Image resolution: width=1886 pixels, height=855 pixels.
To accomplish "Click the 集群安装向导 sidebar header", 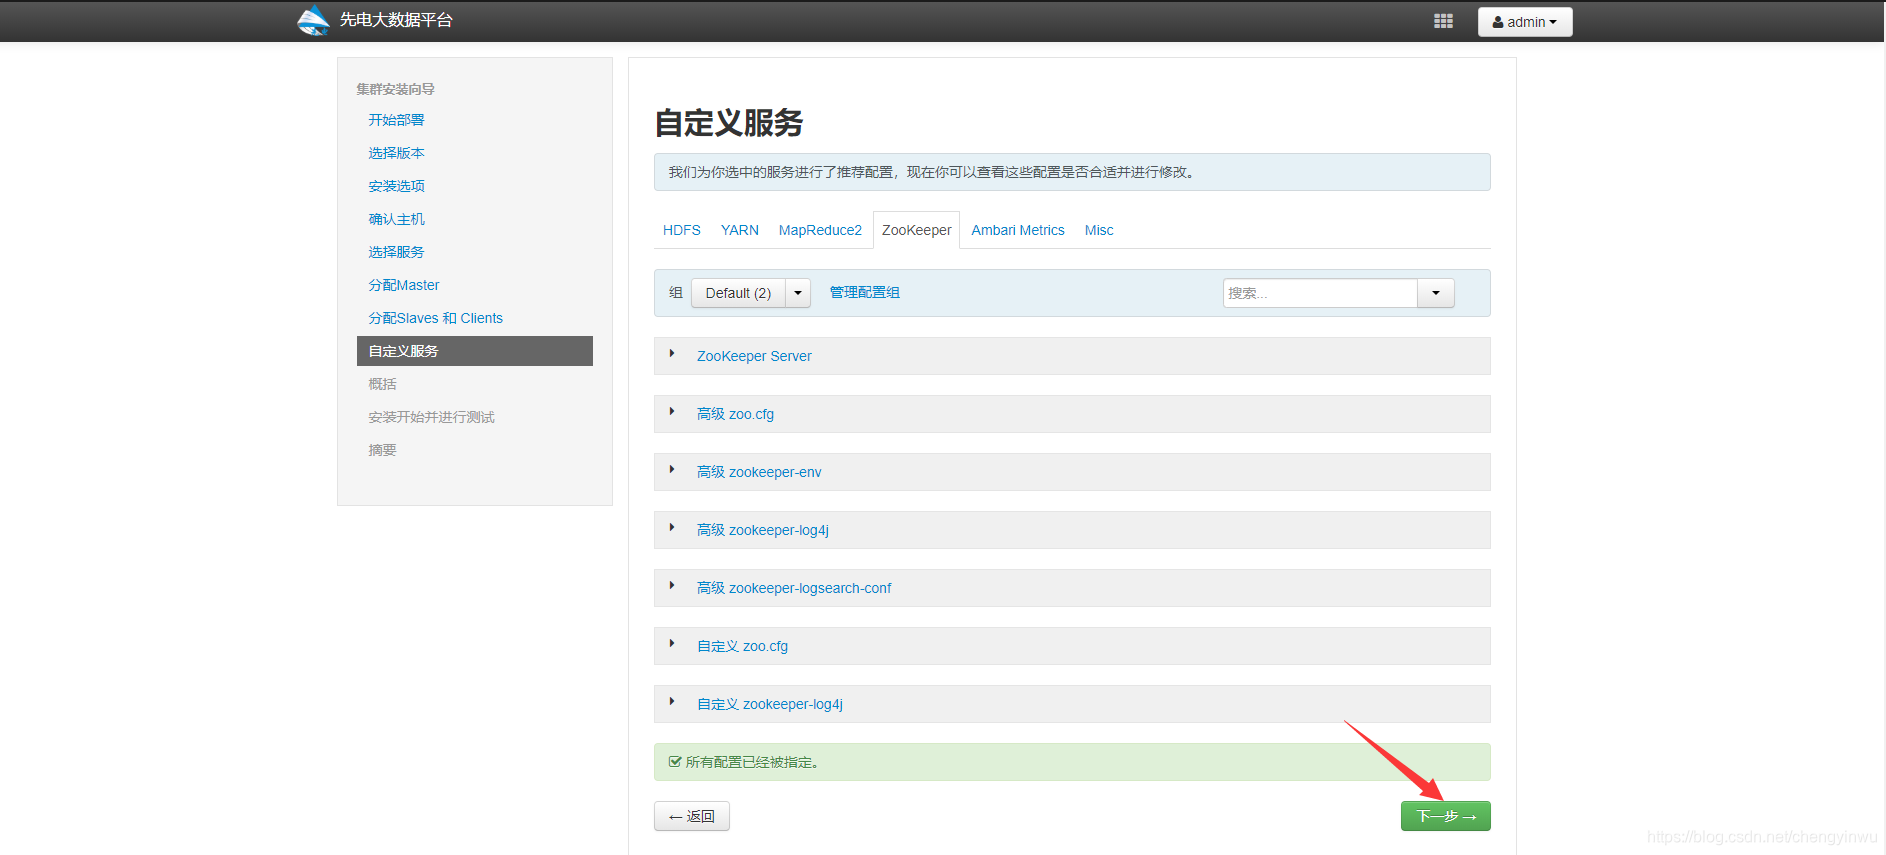I will point(396,89).
